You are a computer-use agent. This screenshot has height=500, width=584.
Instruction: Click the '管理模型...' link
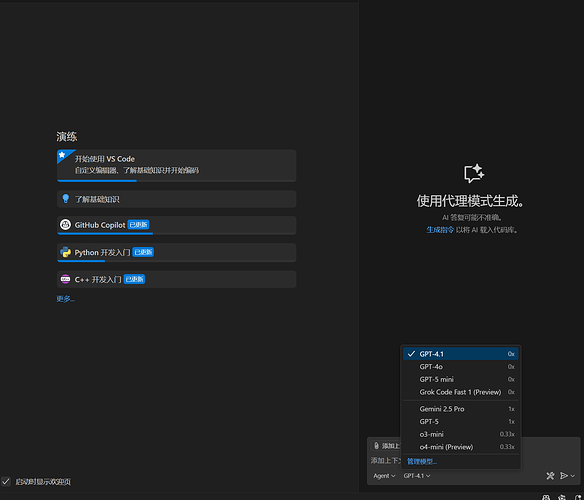[x=422, y=462]
